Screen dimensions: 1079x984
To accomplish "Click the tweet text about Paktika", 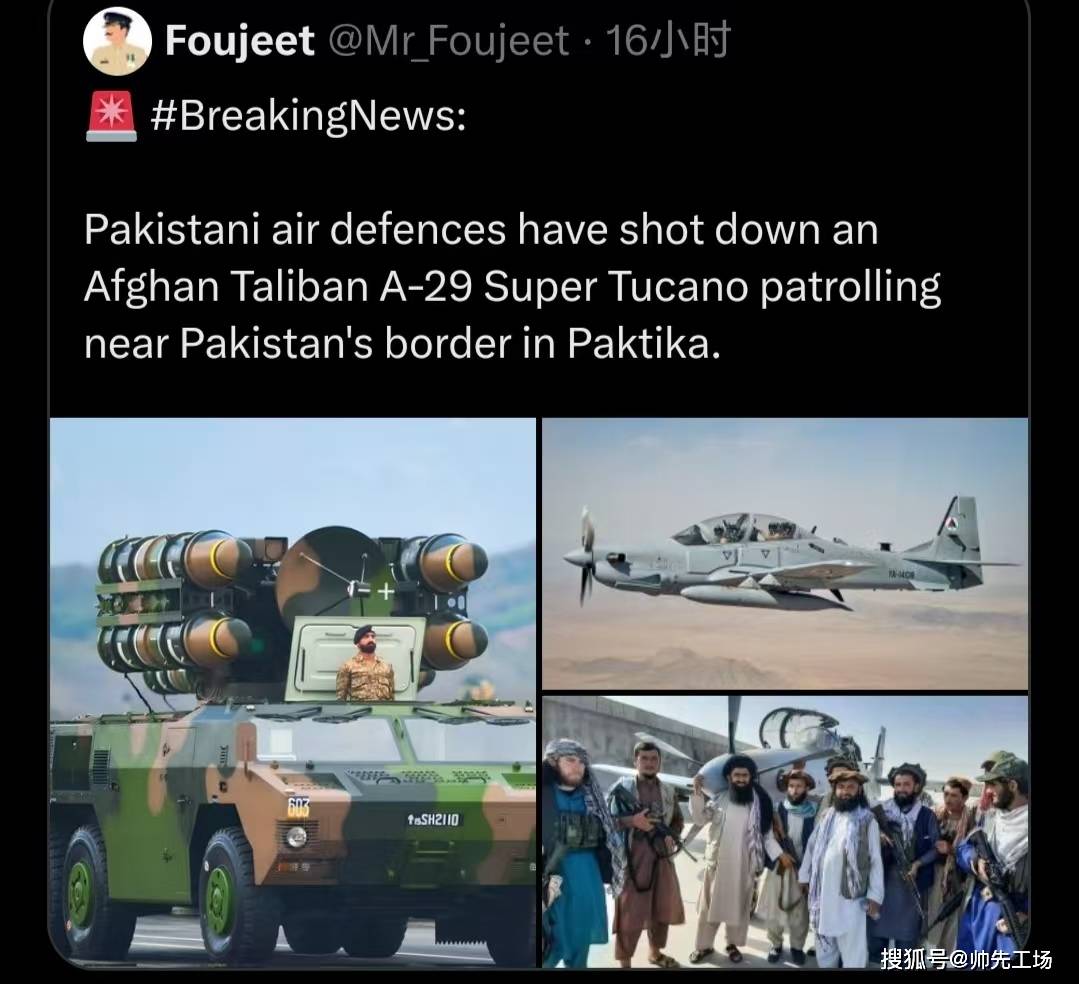I will 512,286.
